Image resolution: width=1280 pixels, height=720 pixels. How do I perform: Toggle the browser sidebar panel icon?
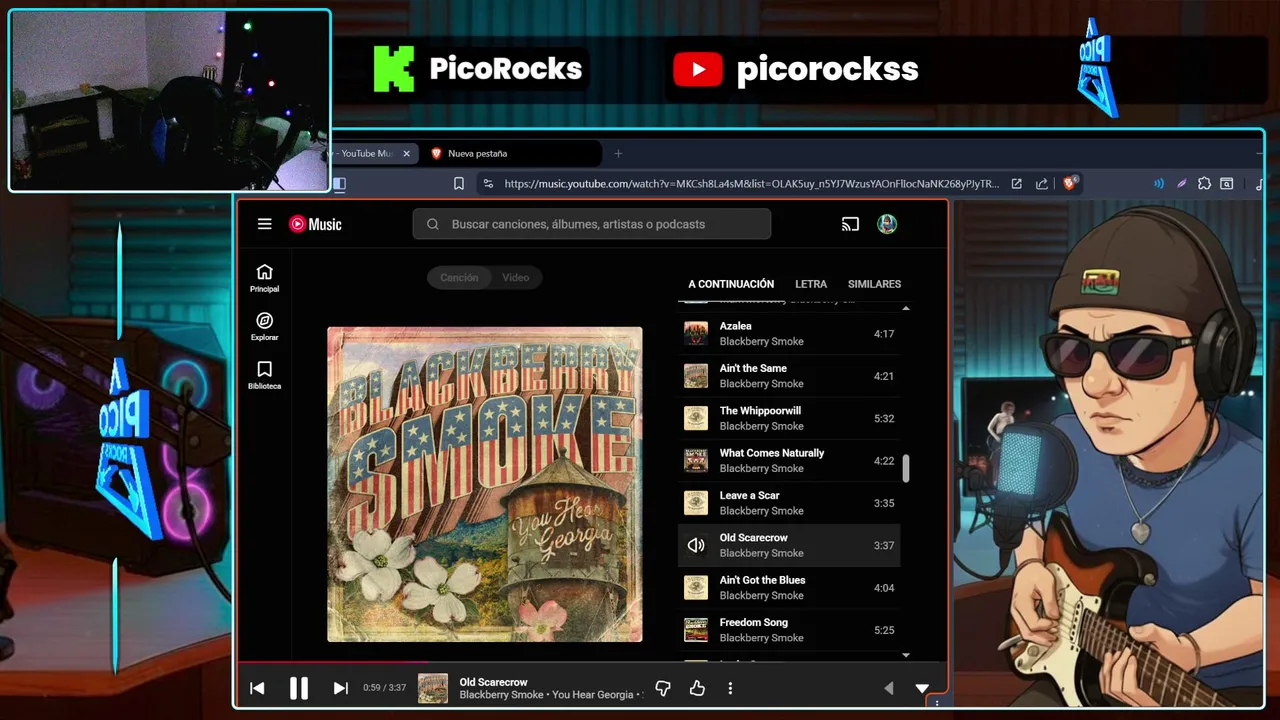click(x=339, y=183)
